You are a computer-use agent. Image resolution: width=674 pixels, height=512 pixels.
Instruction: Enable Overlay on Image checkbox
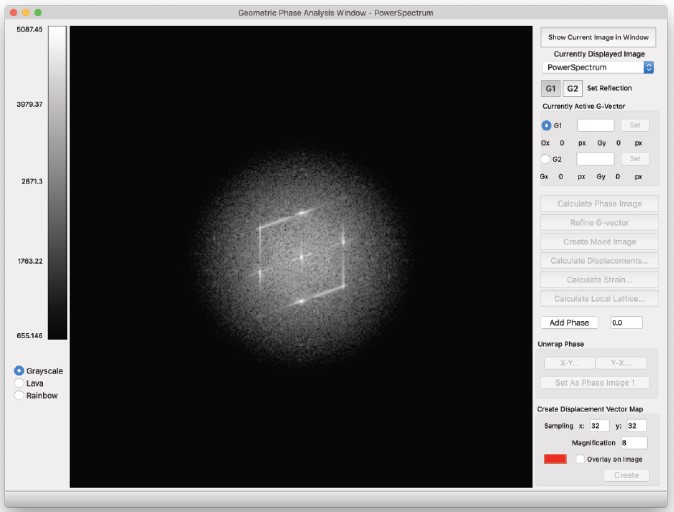(580, 458)
